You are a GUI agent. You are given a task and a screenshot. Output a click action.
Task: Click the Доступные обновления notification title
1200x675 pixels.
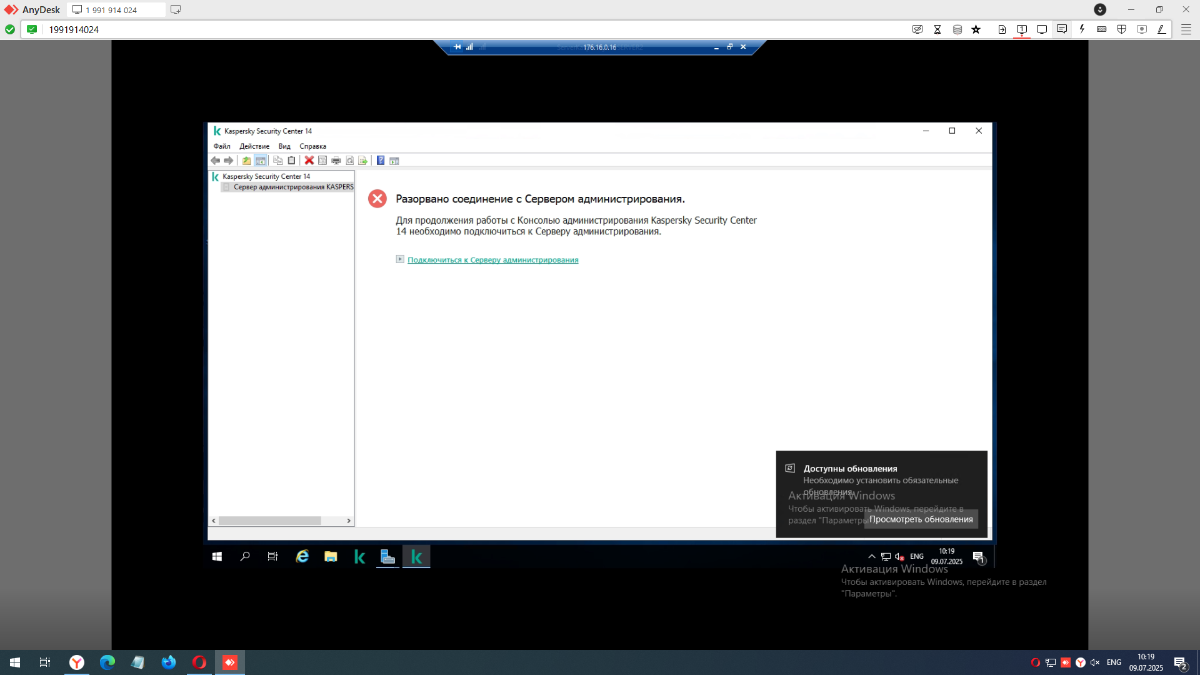851,468
